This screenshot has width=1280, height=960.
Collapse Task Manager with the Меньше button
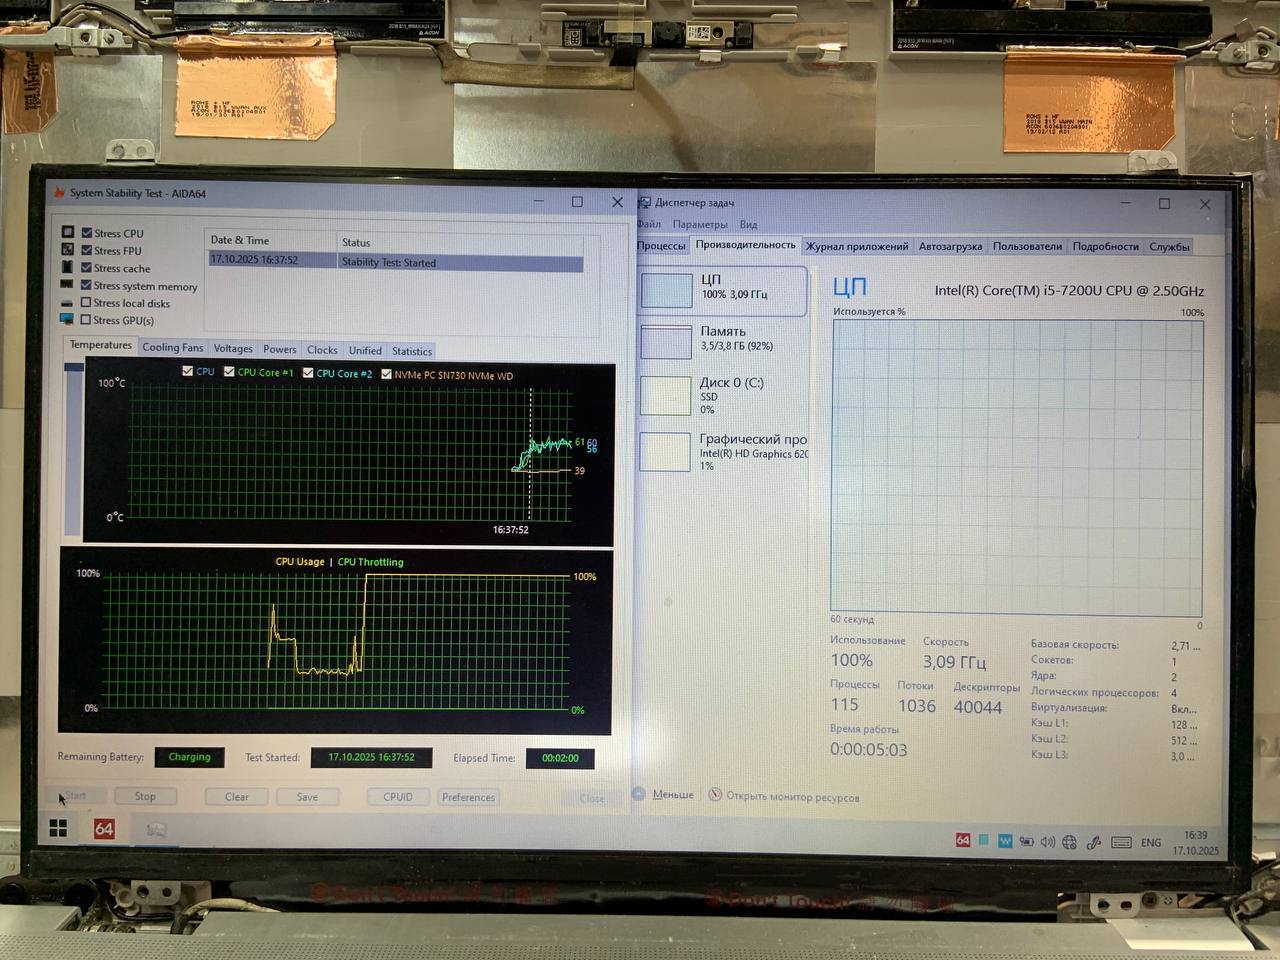664,794
